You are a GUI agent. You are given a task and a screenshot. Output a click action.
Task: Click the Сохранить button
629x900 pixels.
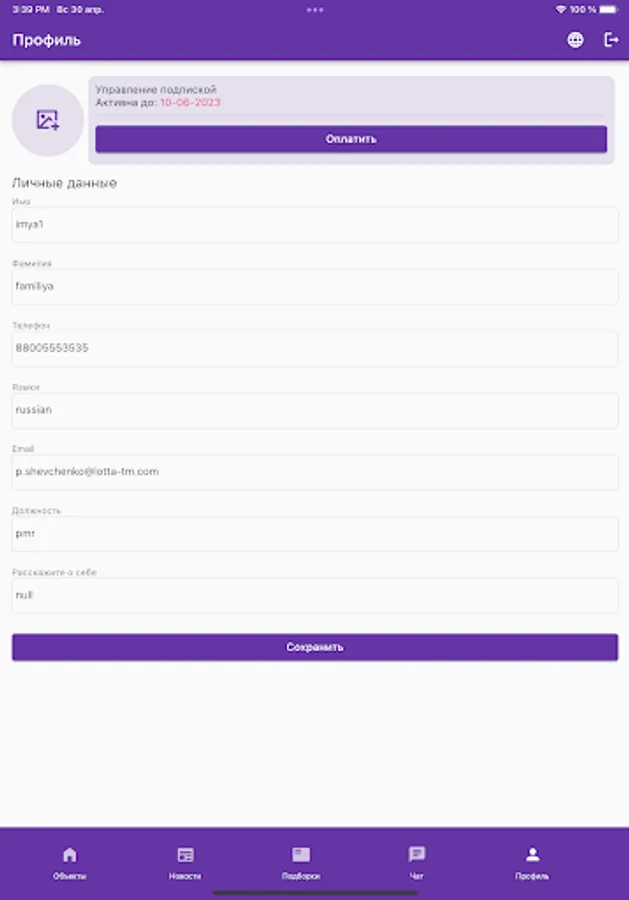click(x=314, y=647)
